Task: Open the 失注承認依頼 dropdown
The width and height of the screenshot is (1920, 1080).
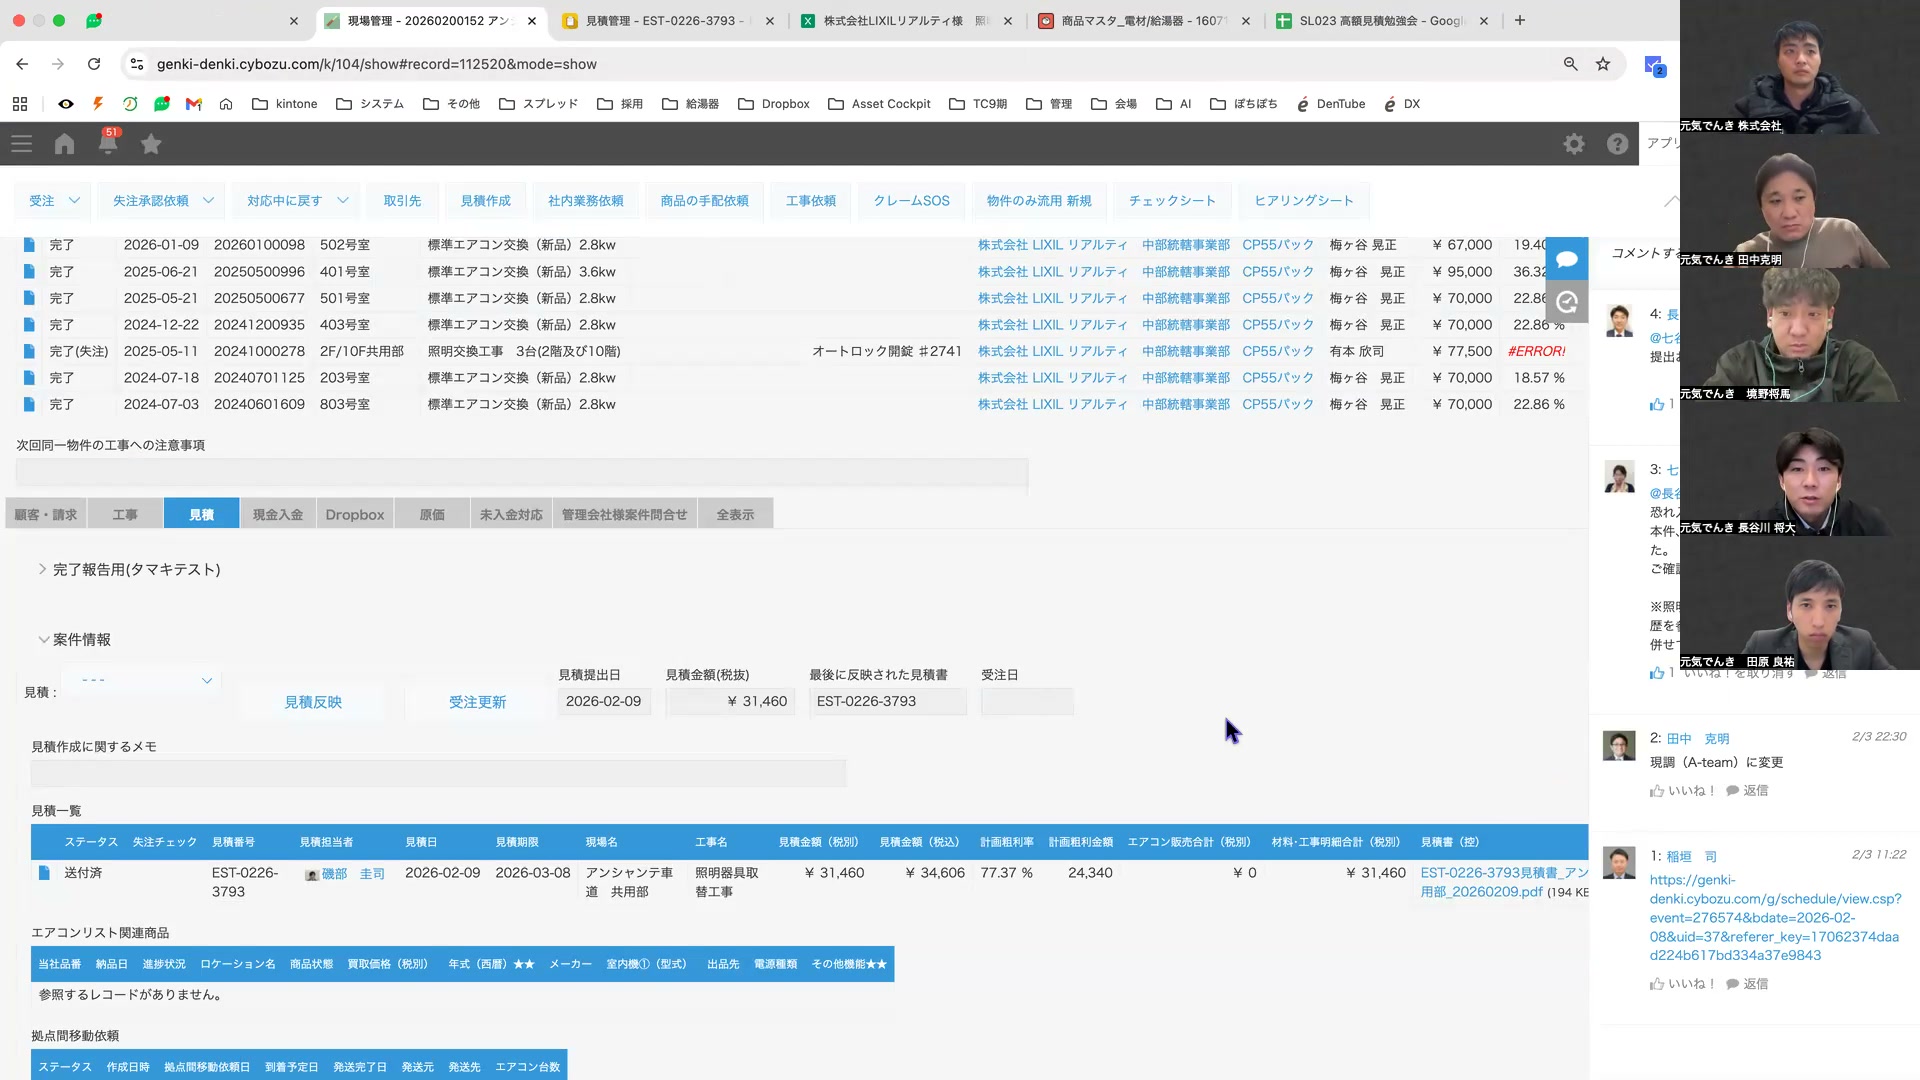Action: tap(161, 201)
